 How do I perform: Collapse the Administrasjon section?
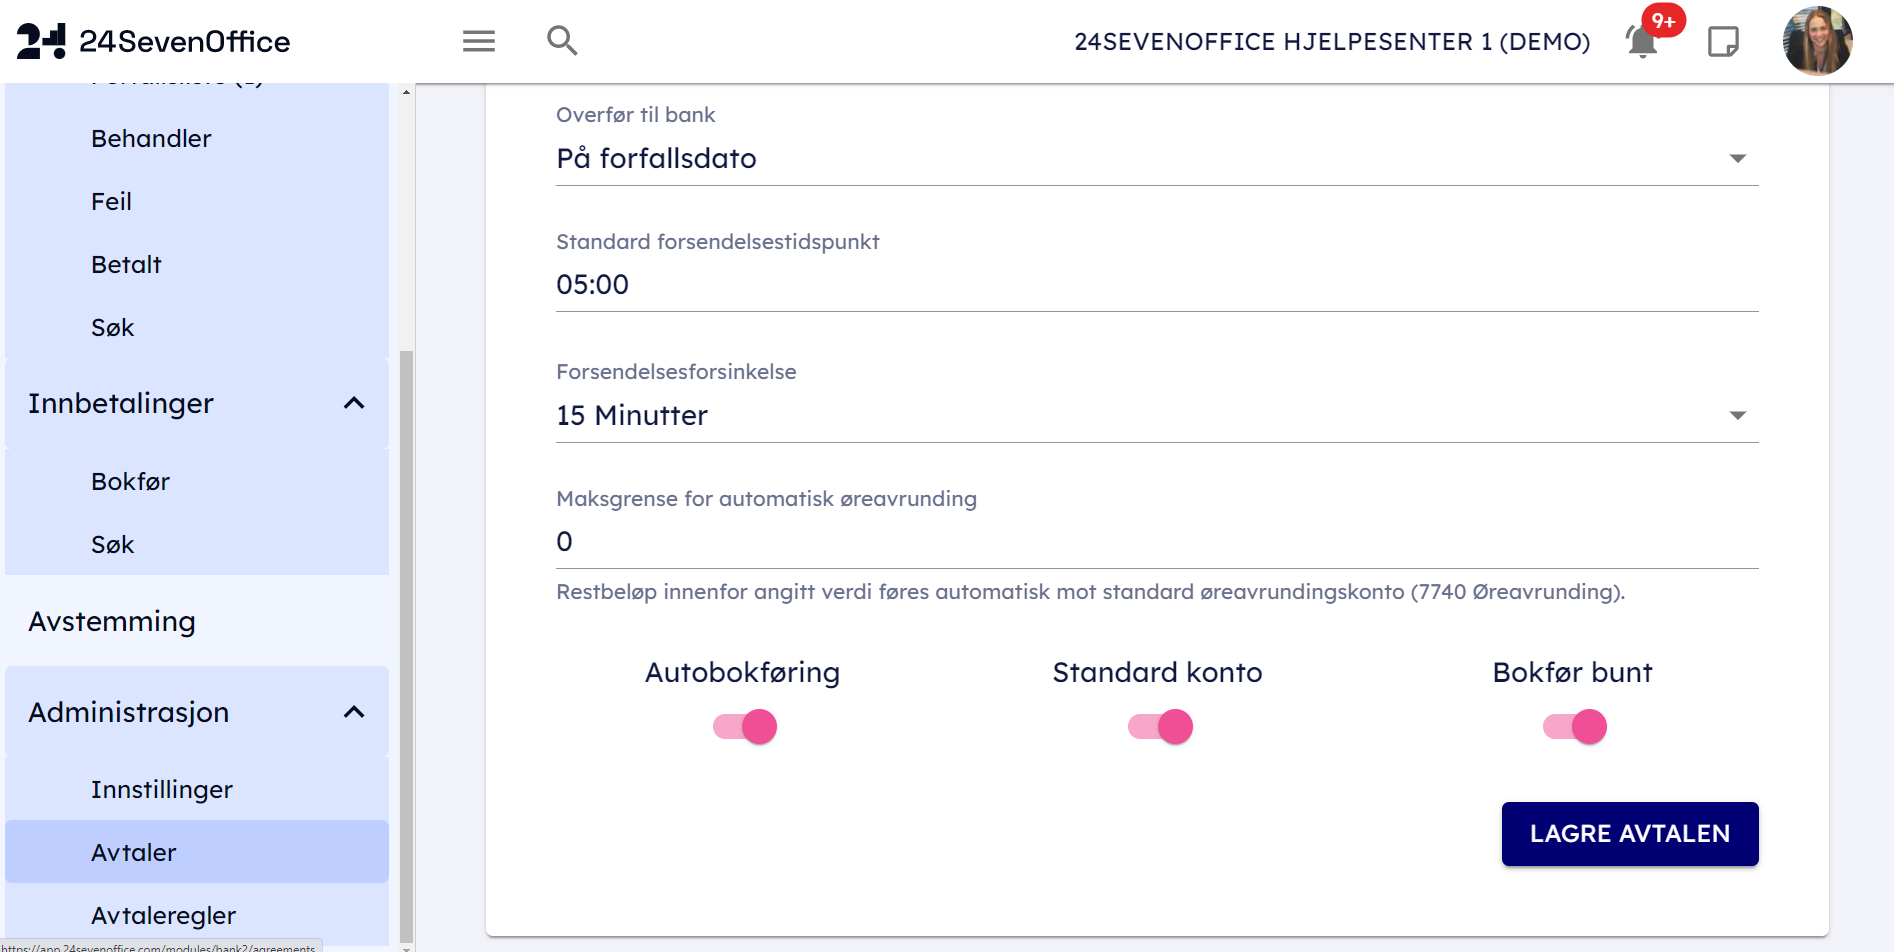click(354, 712)
